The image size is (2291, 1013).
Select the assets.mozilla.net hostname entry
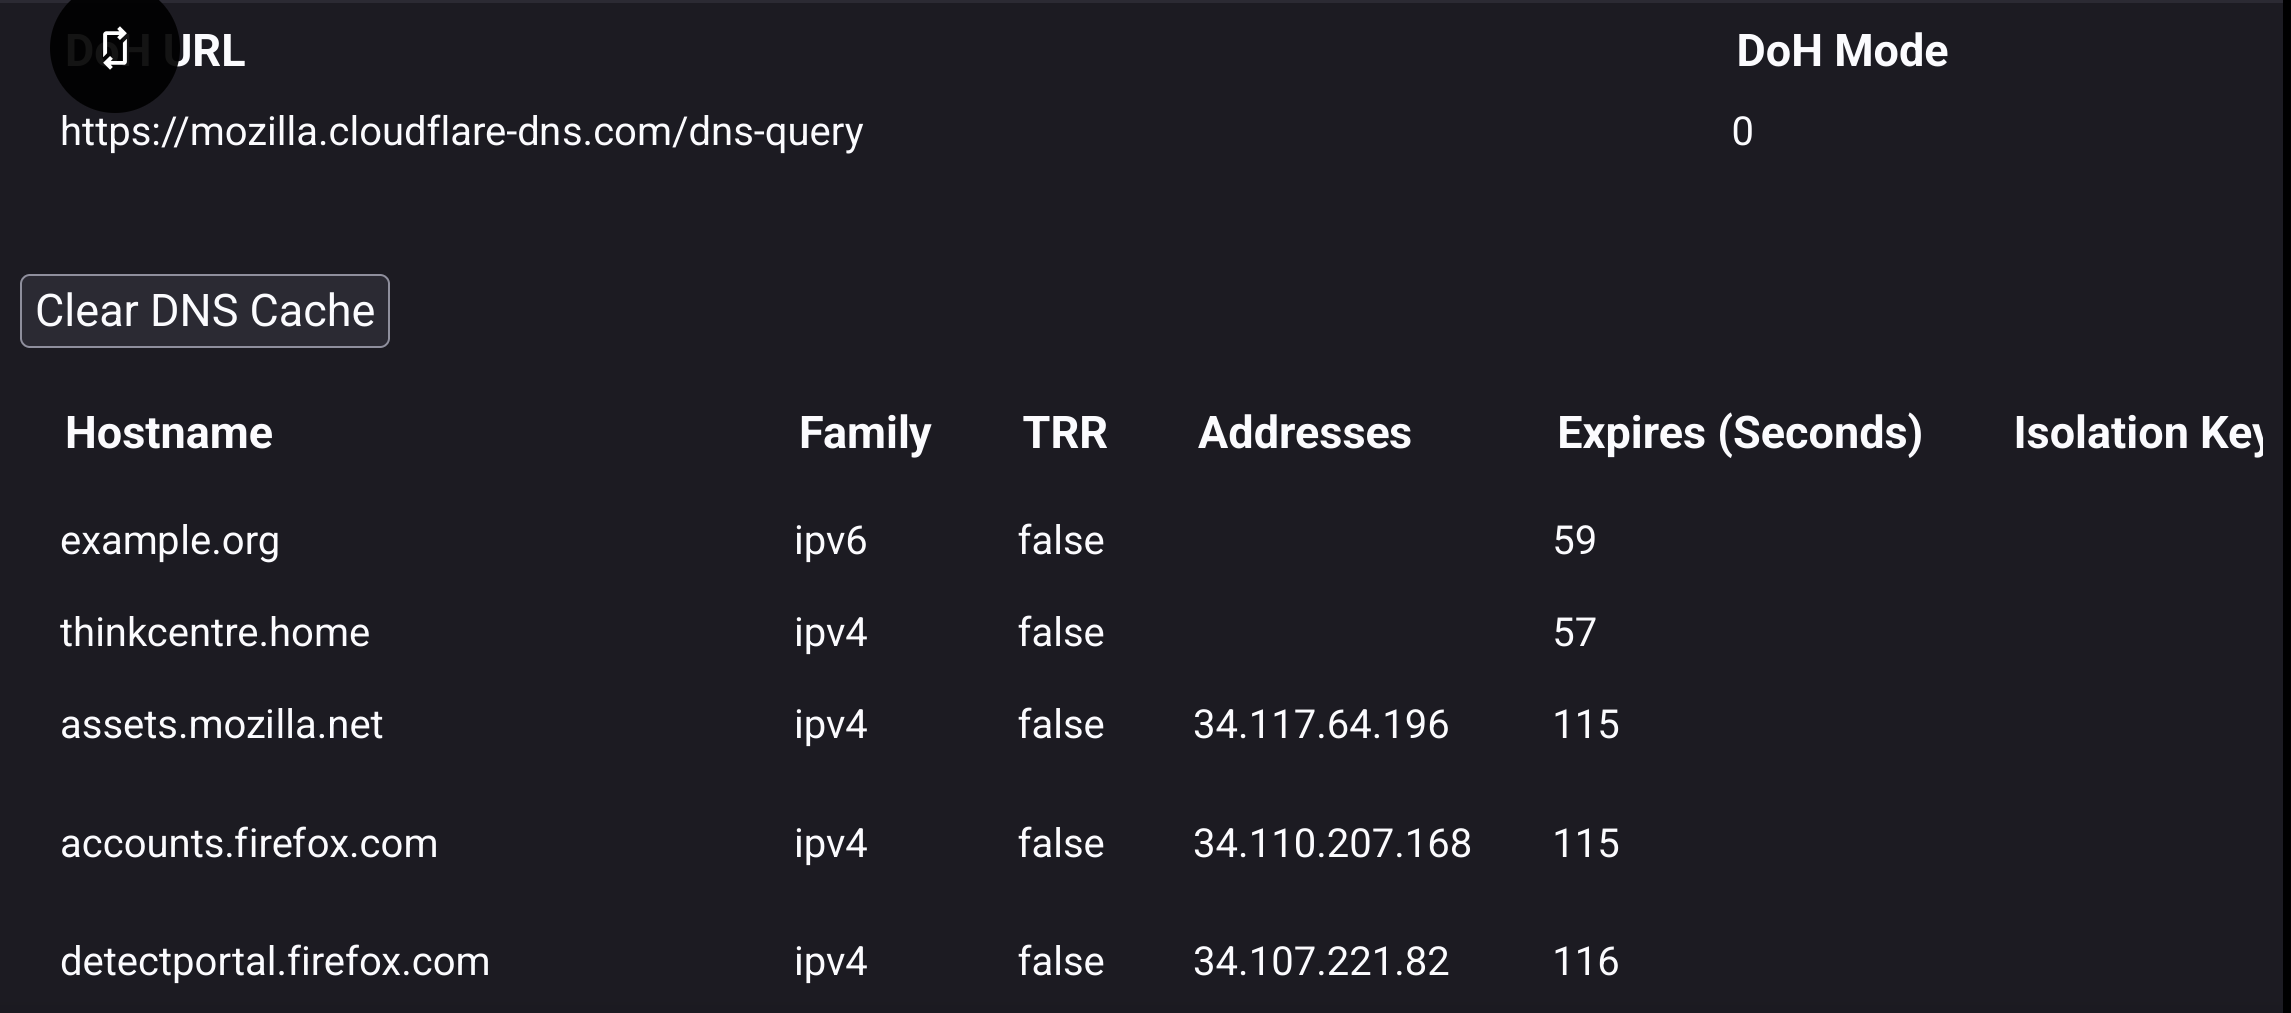221,725
